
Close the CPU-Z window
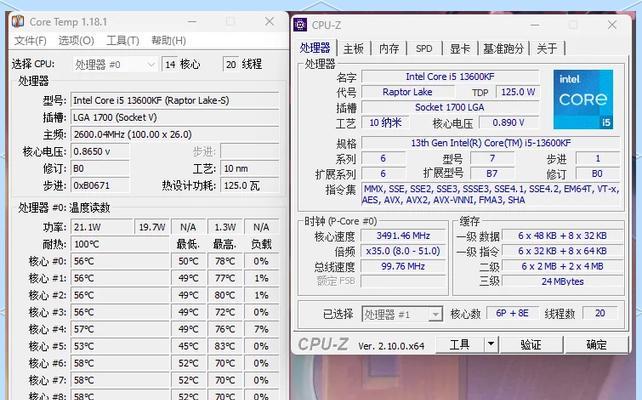(612, 25)
